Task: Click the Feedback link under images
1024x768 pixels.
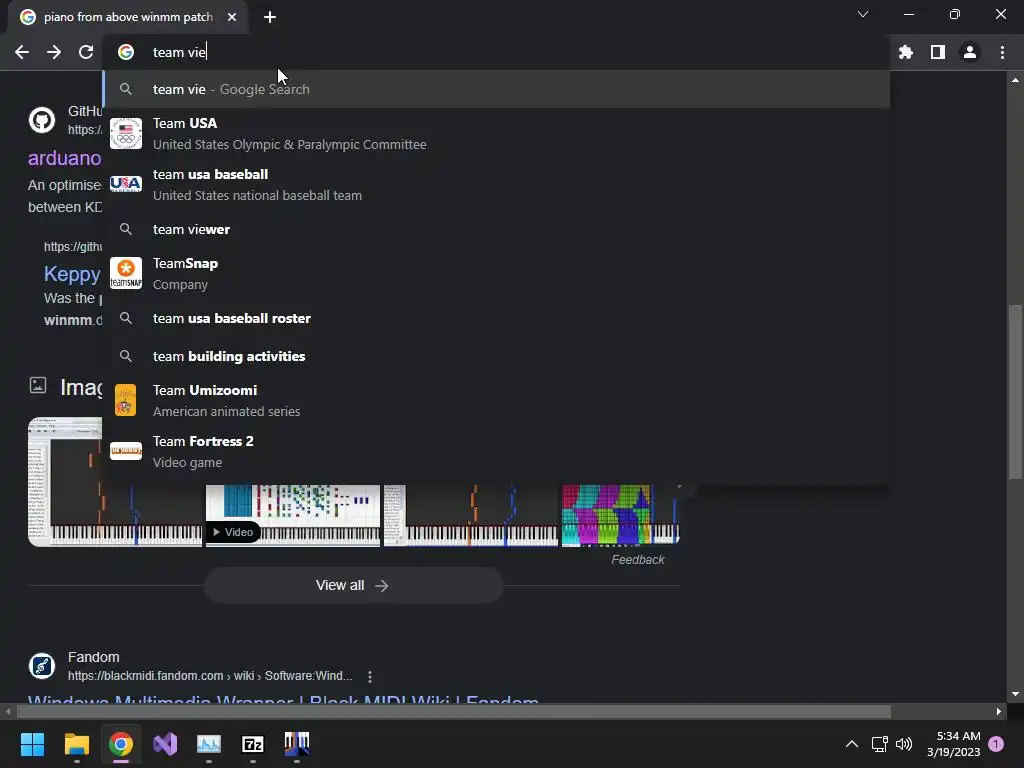Action: click(x=637, y=560)
